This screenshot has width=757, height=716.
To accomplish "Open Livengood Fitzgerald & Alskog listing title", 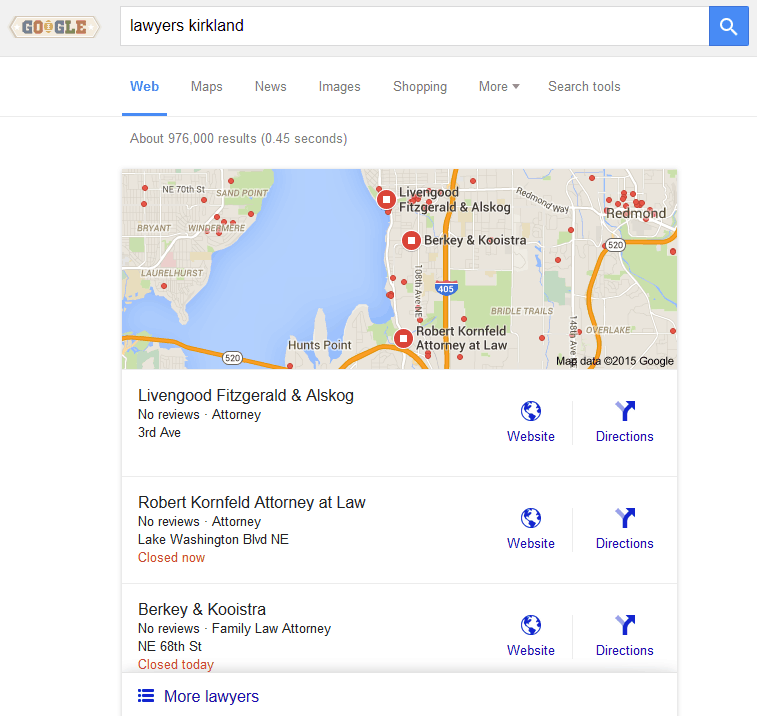I will pyautogui.click(x=246, y=395).
